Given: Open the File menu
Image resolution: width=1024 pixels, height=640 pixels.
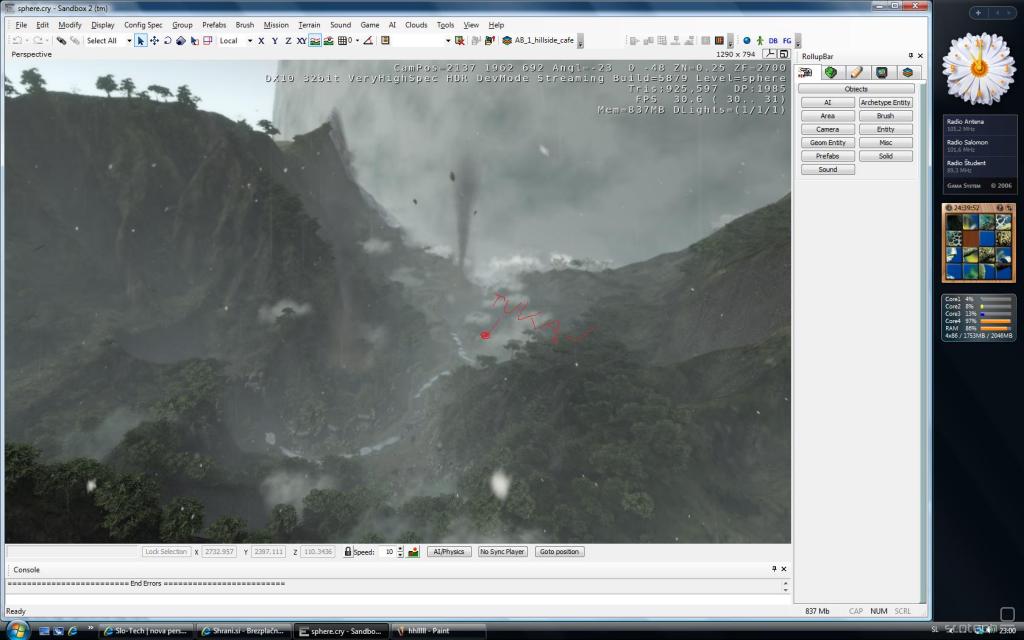Looking at the screenshot, I should 22,25.
